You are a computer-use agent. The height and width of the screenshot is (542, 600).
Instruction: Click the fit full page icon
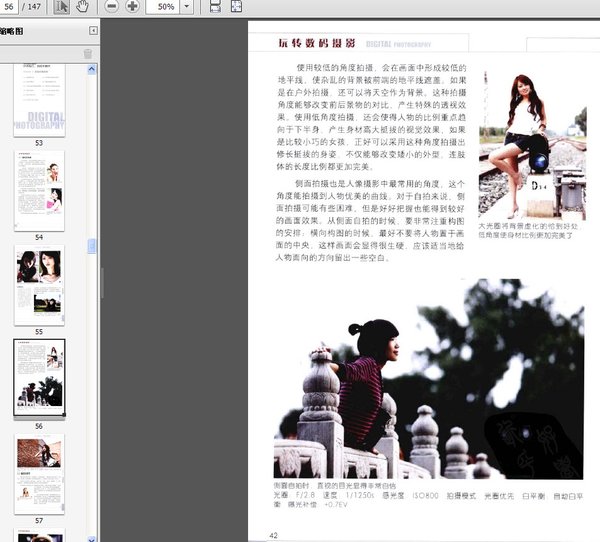pyautogui.click(x=239, y=6)
